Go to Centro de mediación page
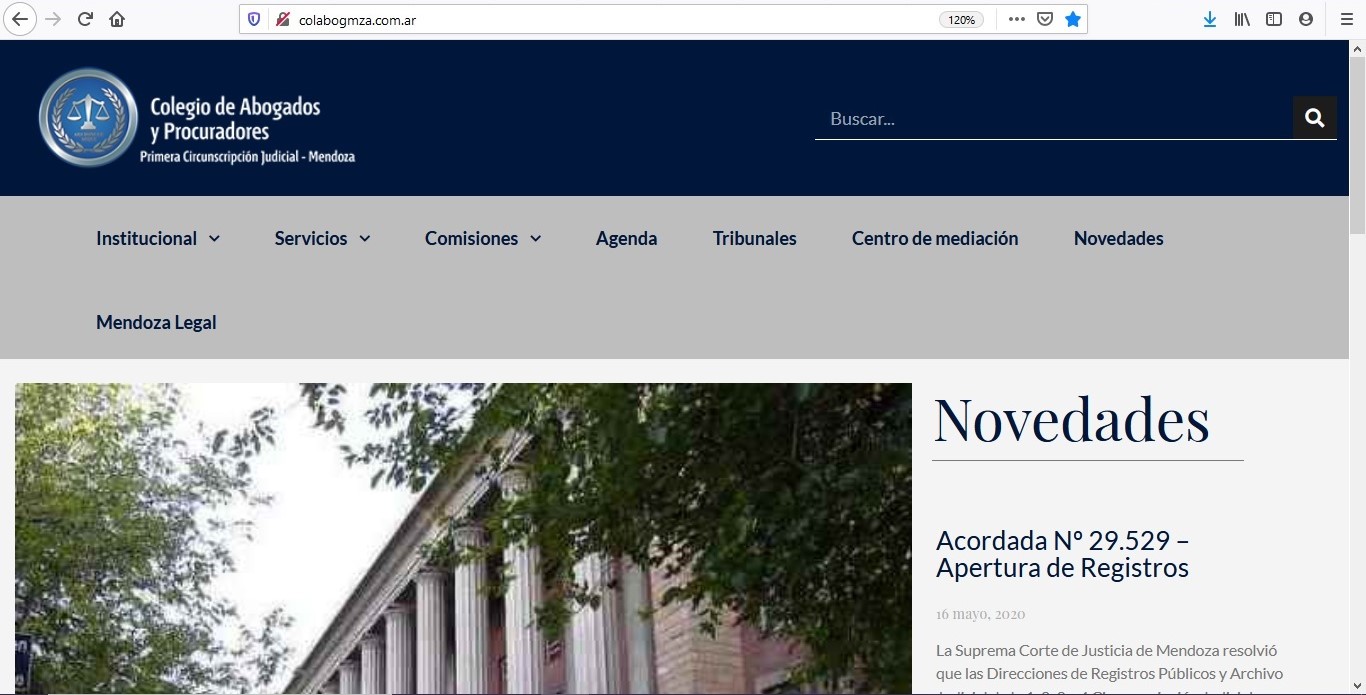The image size is (1366, 695). click(934, 238)
